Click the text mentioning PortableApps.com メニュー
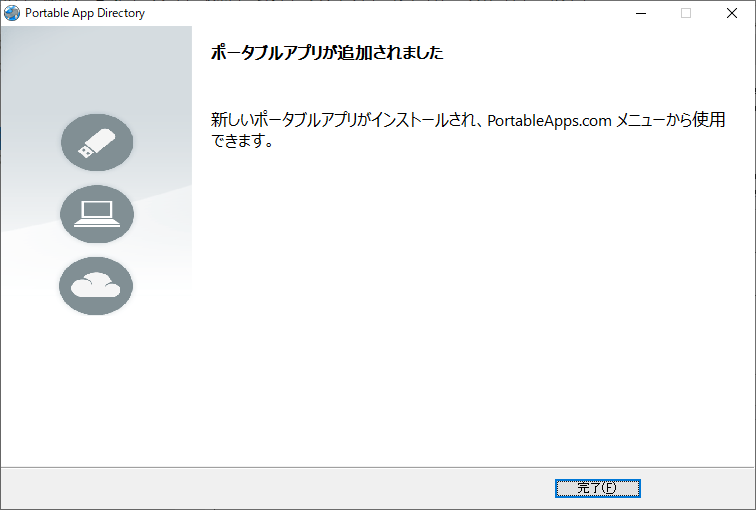Viewport: 756px width, 510px height. (x=468, y=130)
